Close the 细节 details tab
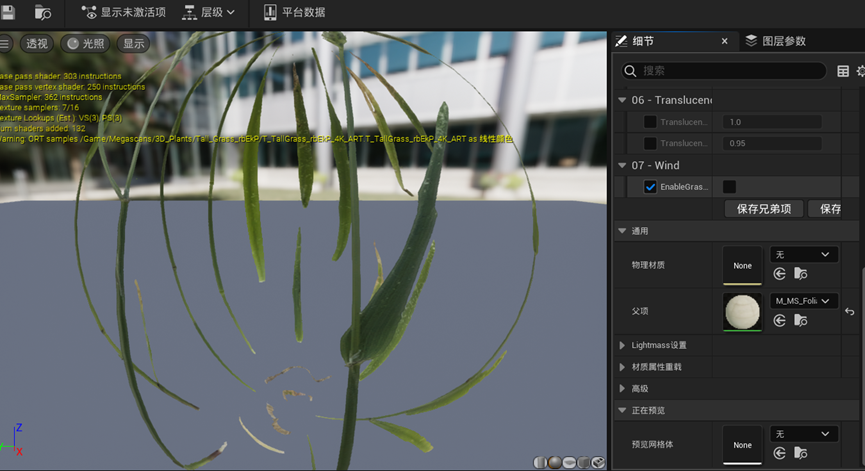This screenshot has height=471, width=865. [x=724, y=41]
